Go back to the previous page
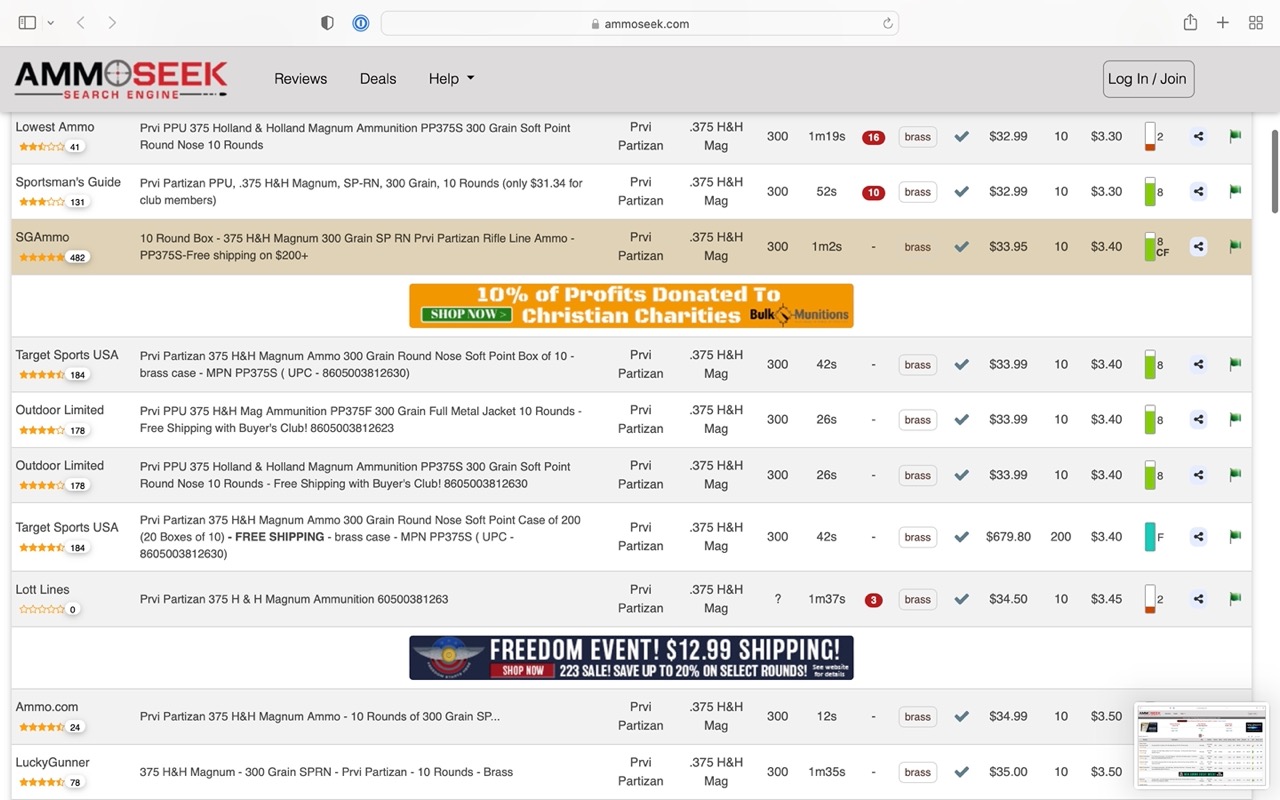 [x=81, y=23]
